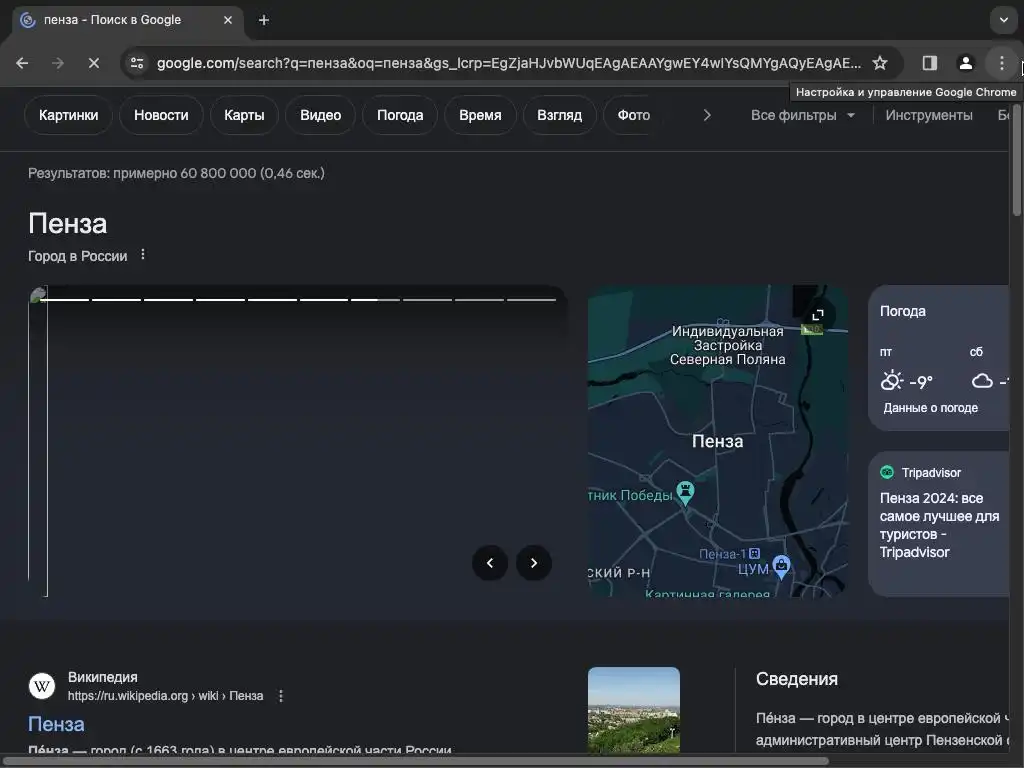Open site information icon in address bar
The image size is (1024, 768).
click(x=137, y=63)
